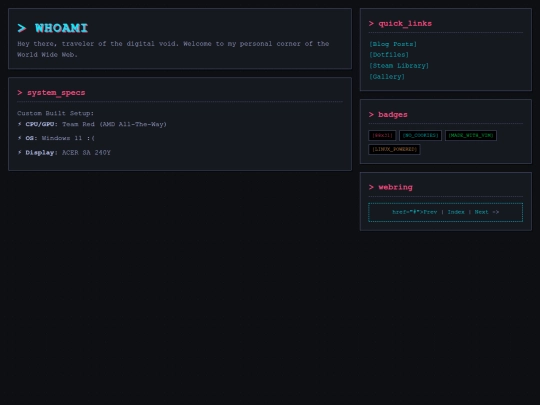The height and width of the screenshot is (405, 540).
Task: Click the NO_COOKIES badge
Action: 420,135
